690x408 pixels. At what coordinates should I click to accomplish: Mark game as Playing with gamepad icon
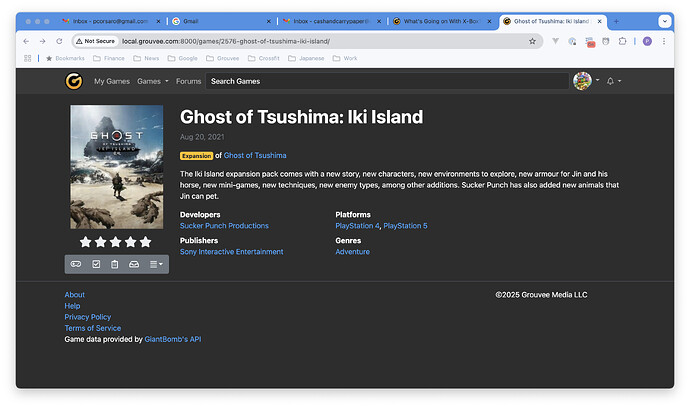click(x=76, y=264)
